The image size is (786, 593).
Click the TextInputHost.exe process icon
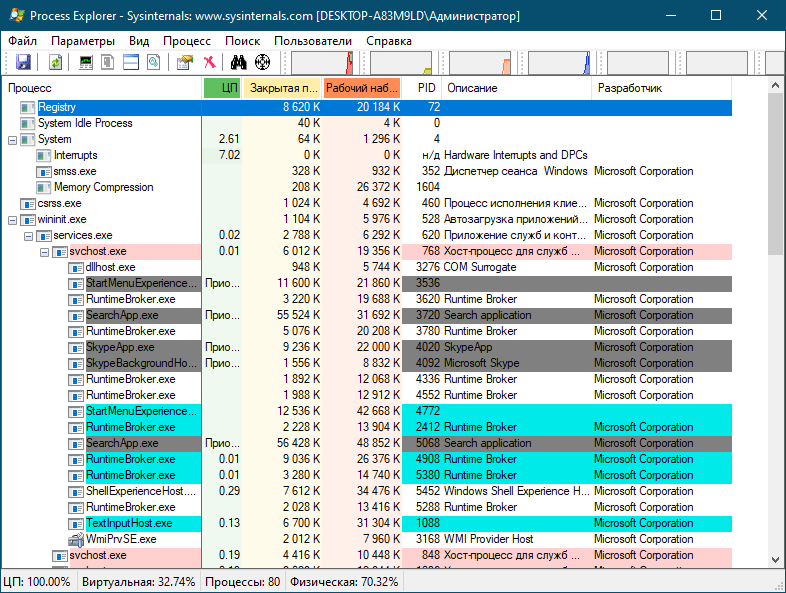tap(76, 523)
